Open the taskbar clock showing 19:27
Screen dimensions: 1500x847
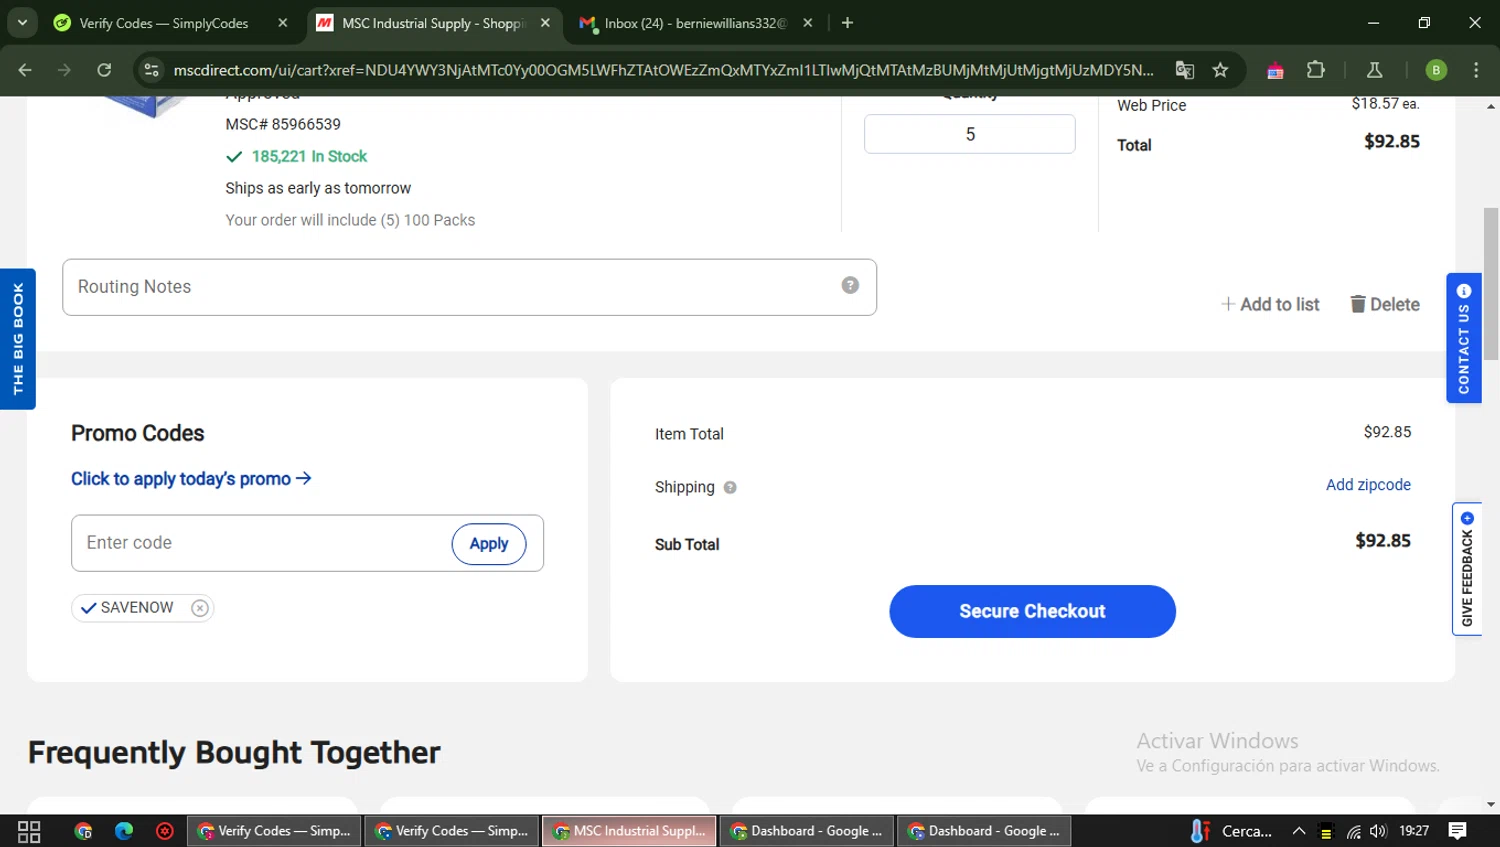[1414, 831]
